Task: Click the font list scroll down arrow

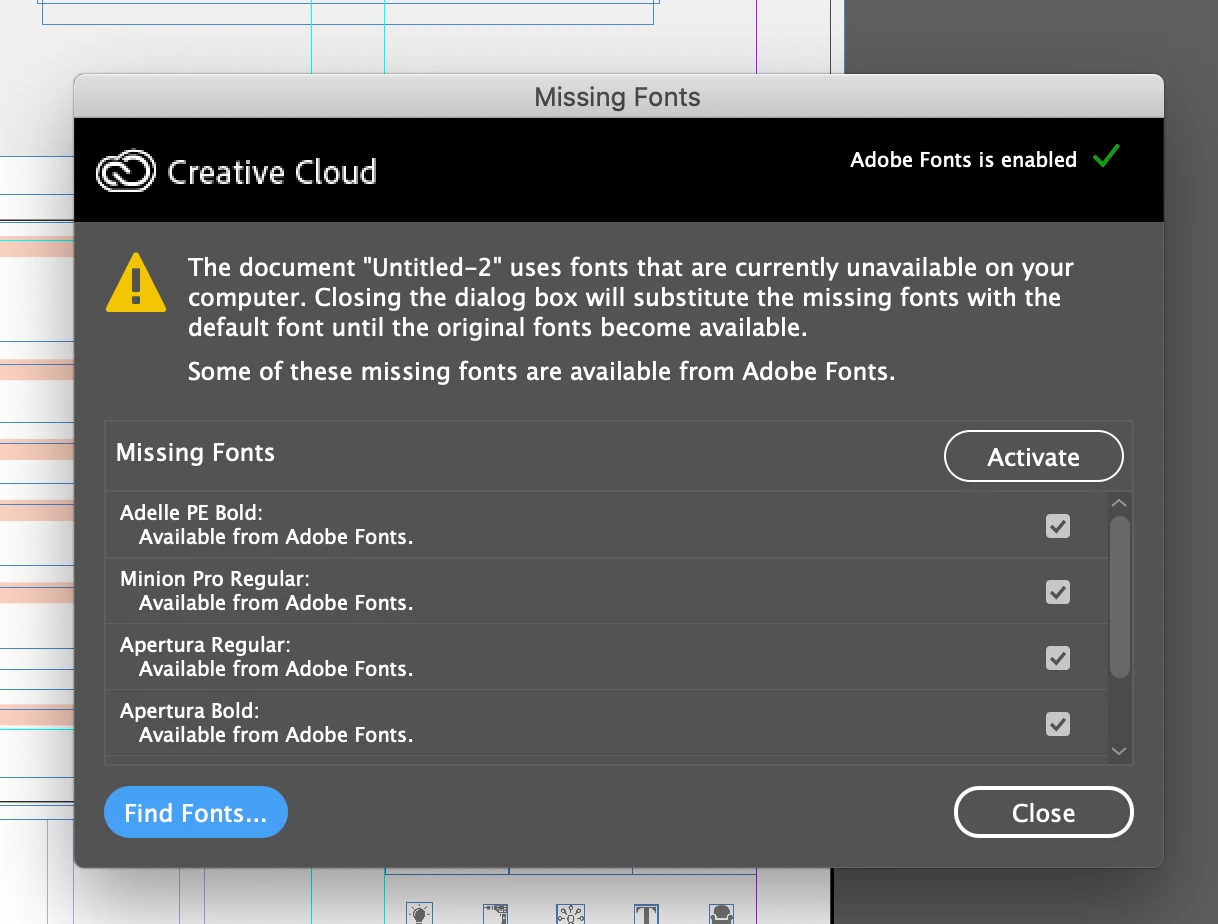Action: 1119,751
